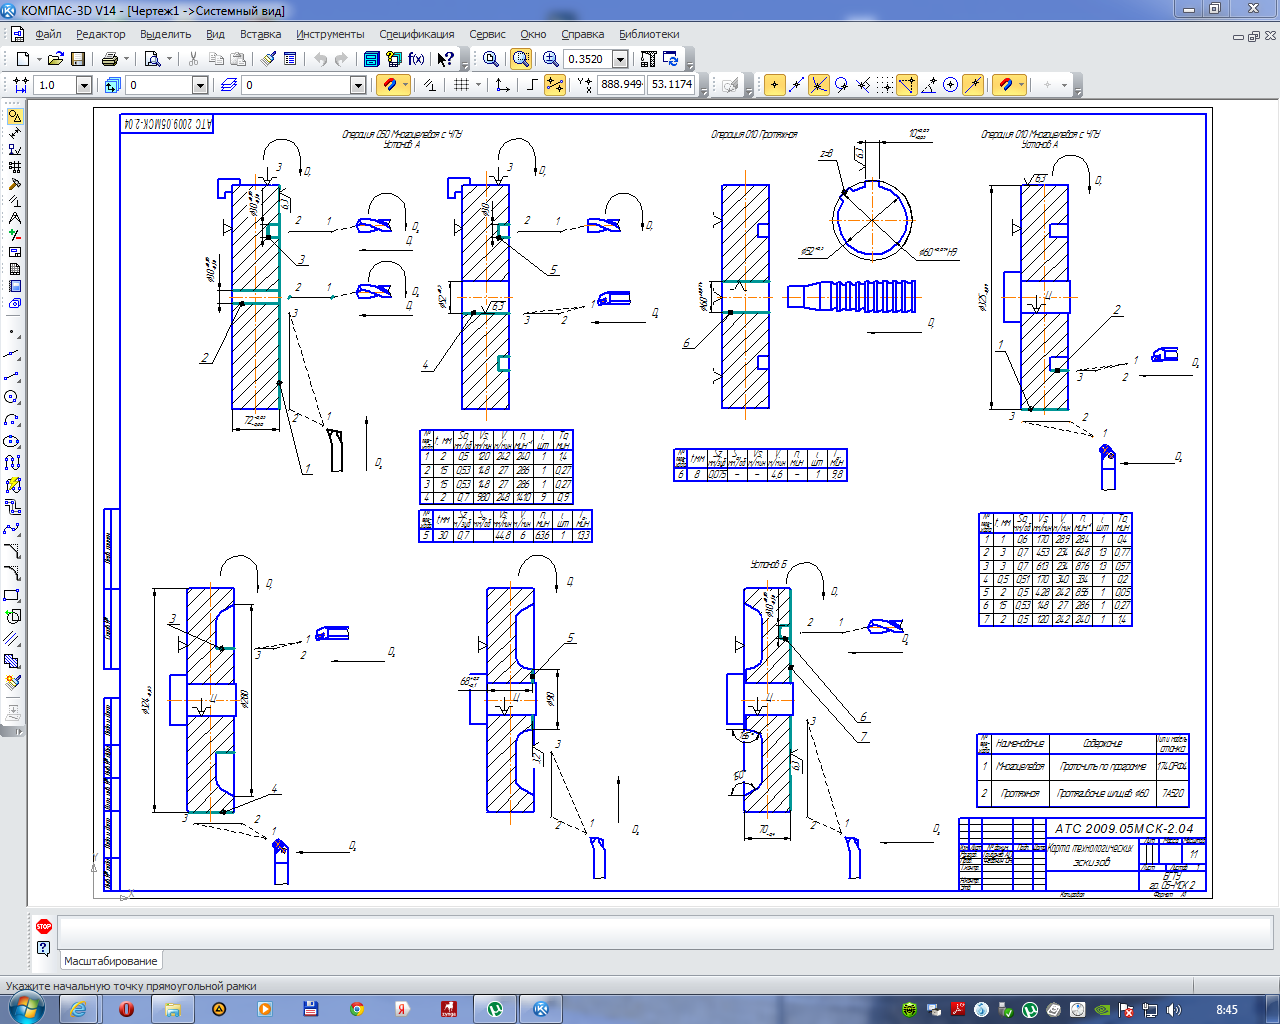Open the Файл menu

48,34
